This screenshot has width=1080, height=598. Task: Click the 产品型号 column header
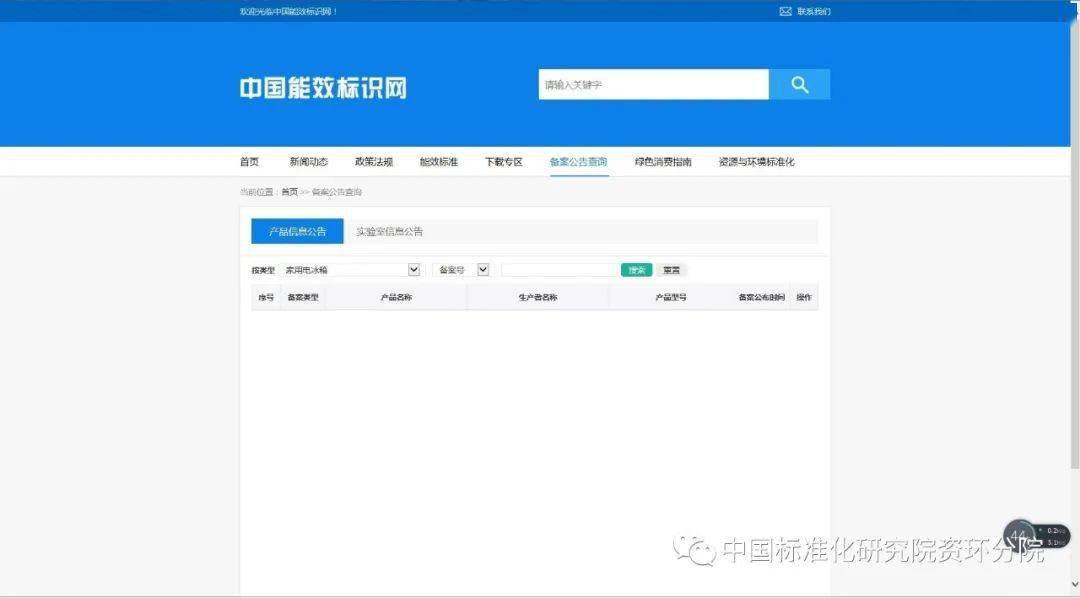click(x=670, y=298)
